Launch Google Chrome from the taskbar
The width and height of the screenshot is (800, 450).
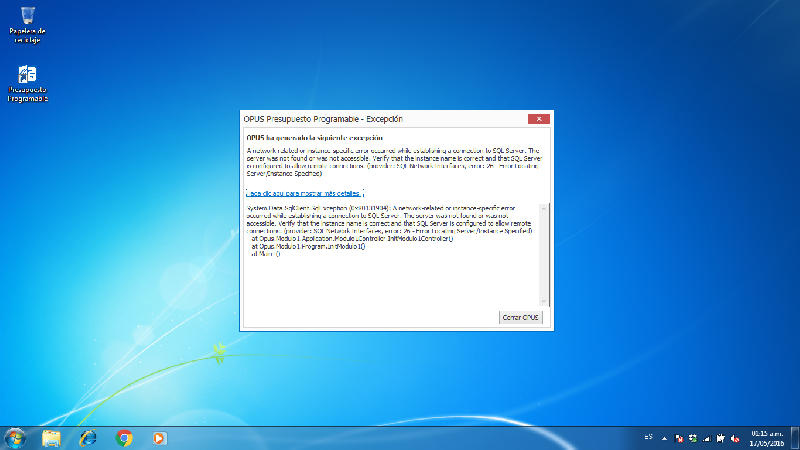point(124,438)
